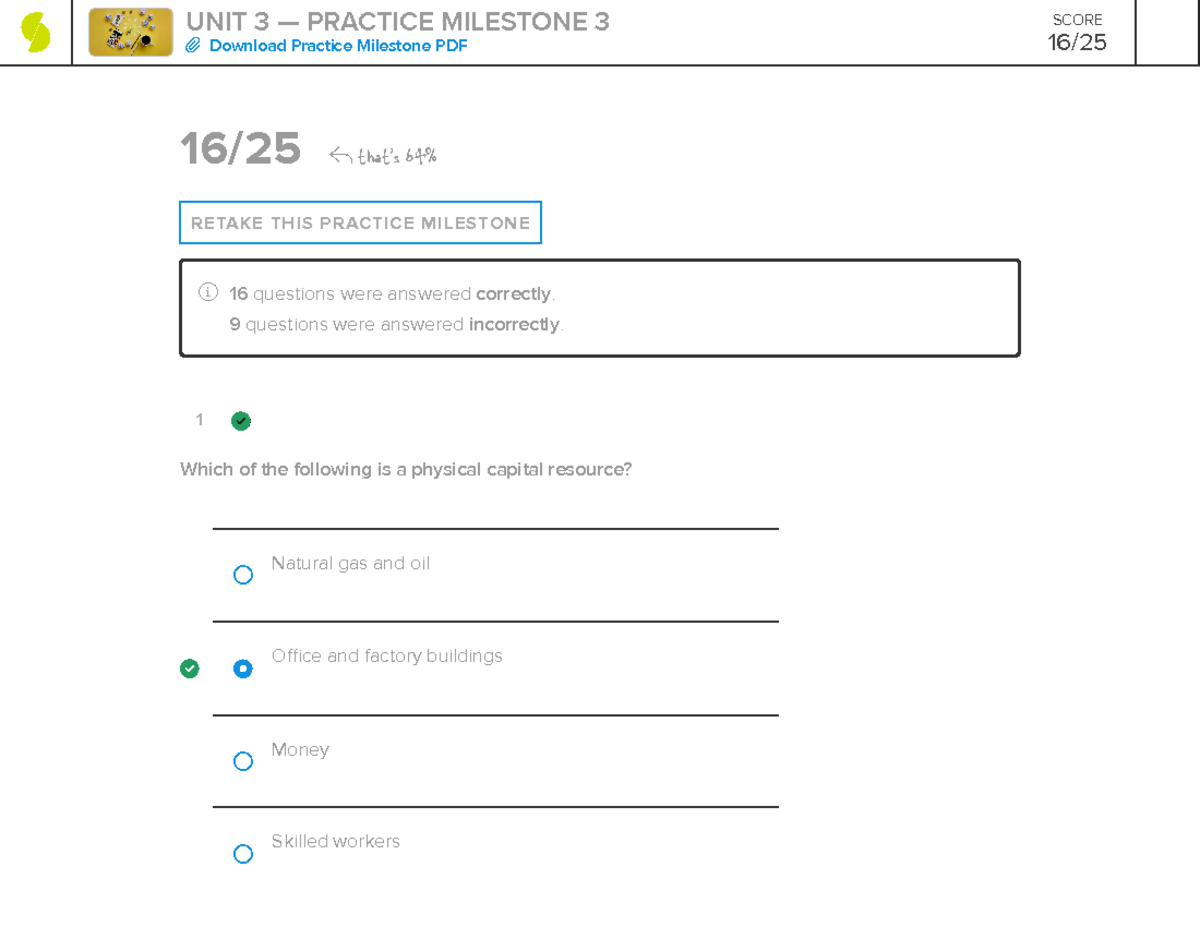This screenshot has width=1200, height=927.
Task: Select the Skilled workers radio button
Action: tap(243, 853)
